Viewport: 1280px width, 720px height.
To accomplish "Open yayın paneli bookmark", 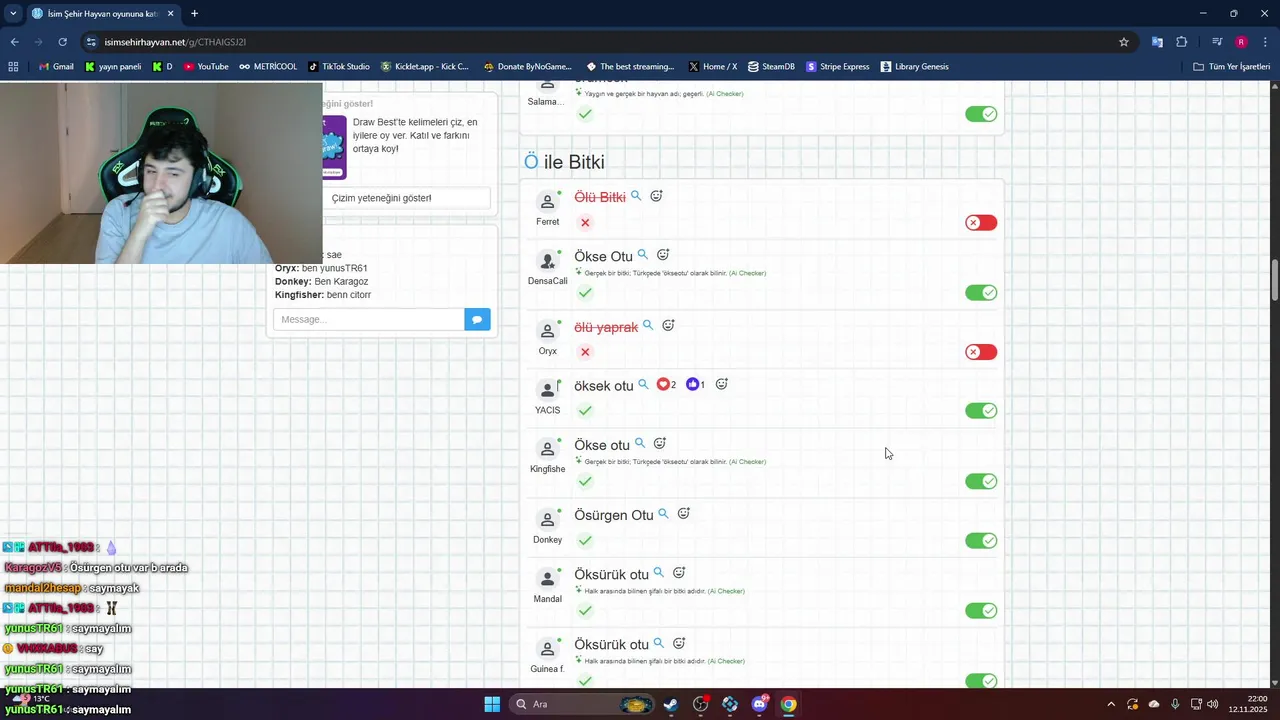I will 113,66.
